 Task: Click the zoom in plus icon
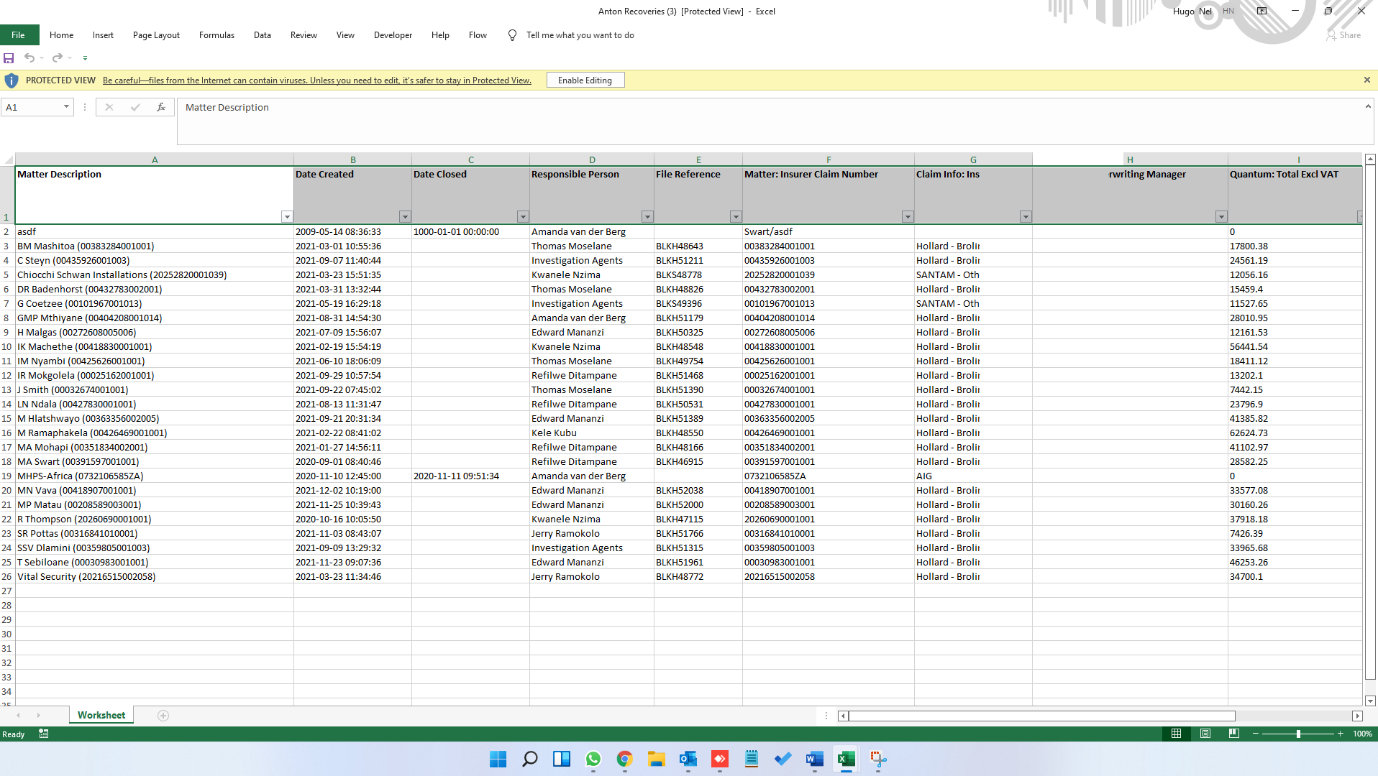click(x=1340, y=734)
